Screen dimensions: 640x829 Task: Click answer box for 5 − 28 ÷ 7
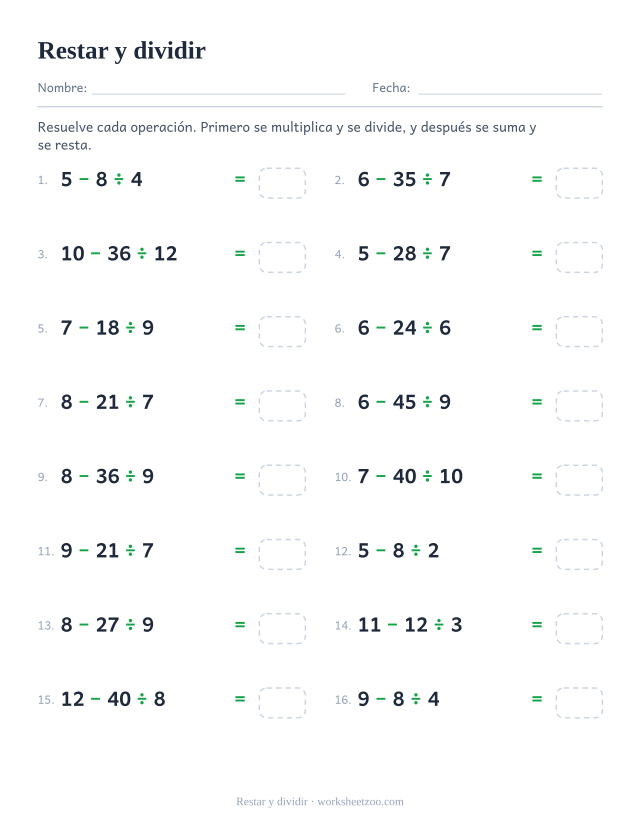(579, 257)
